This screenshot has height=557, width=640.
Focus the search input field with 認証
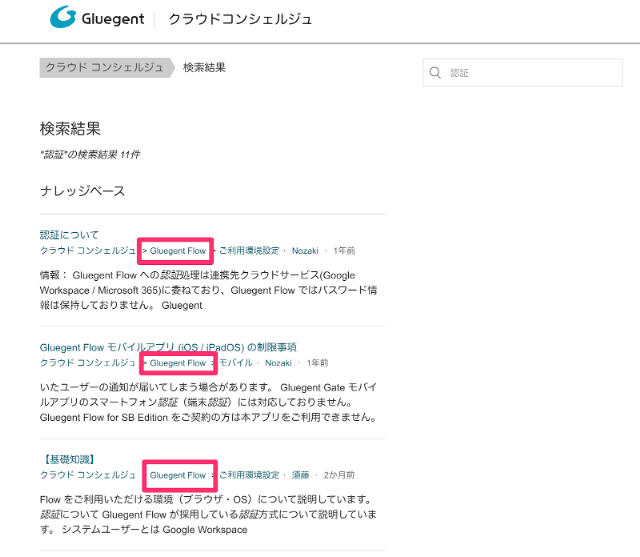(522, 73)
